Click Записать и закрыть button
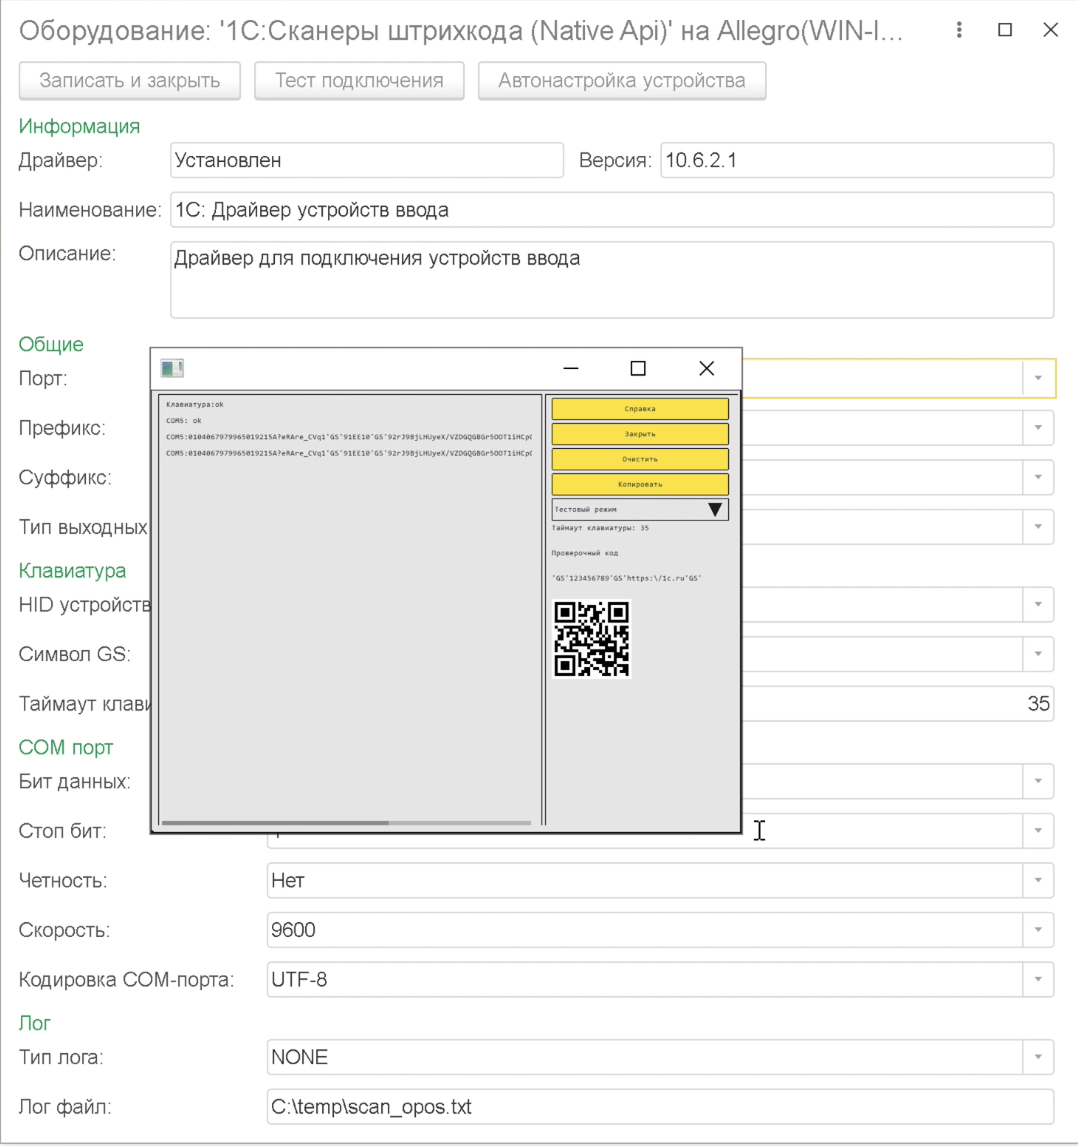1078x1146 pixels. pos(130,81)
